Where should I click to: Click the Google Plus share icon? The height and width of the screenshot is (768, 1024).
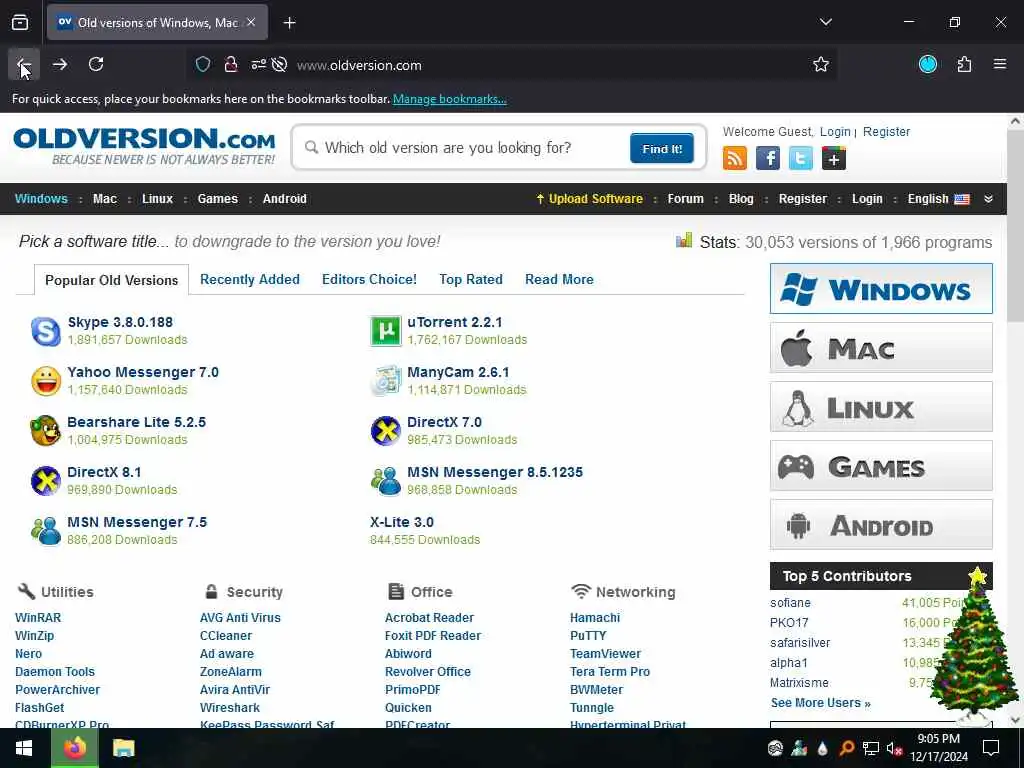pos(834,158)
